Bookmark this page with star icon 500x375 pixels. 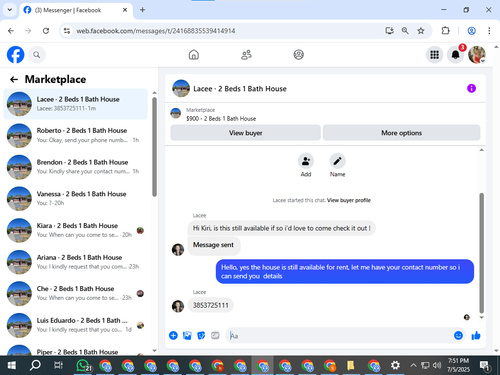(x=421, y=31)
